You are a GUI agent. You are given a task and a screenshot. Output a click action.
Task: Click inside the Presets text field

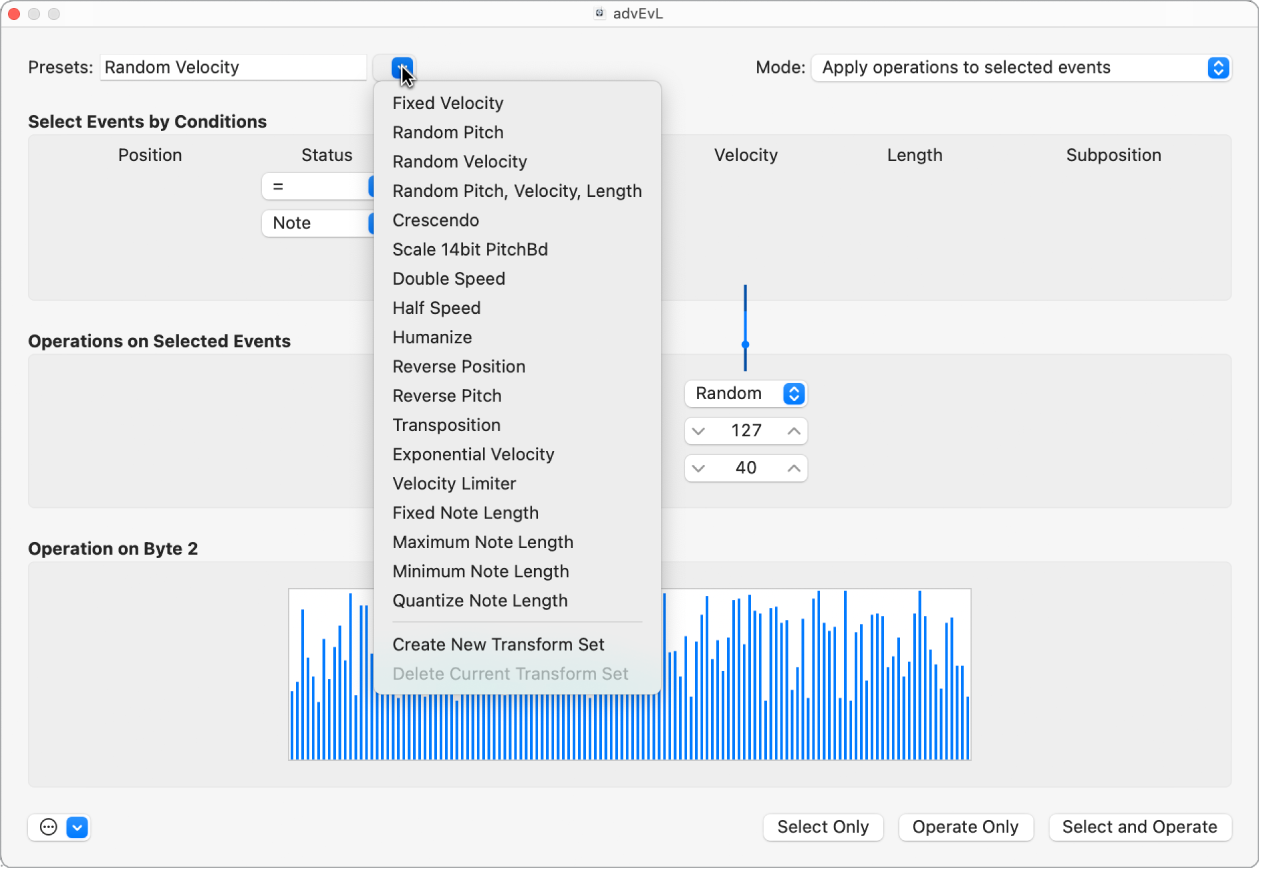pos(232,67)
